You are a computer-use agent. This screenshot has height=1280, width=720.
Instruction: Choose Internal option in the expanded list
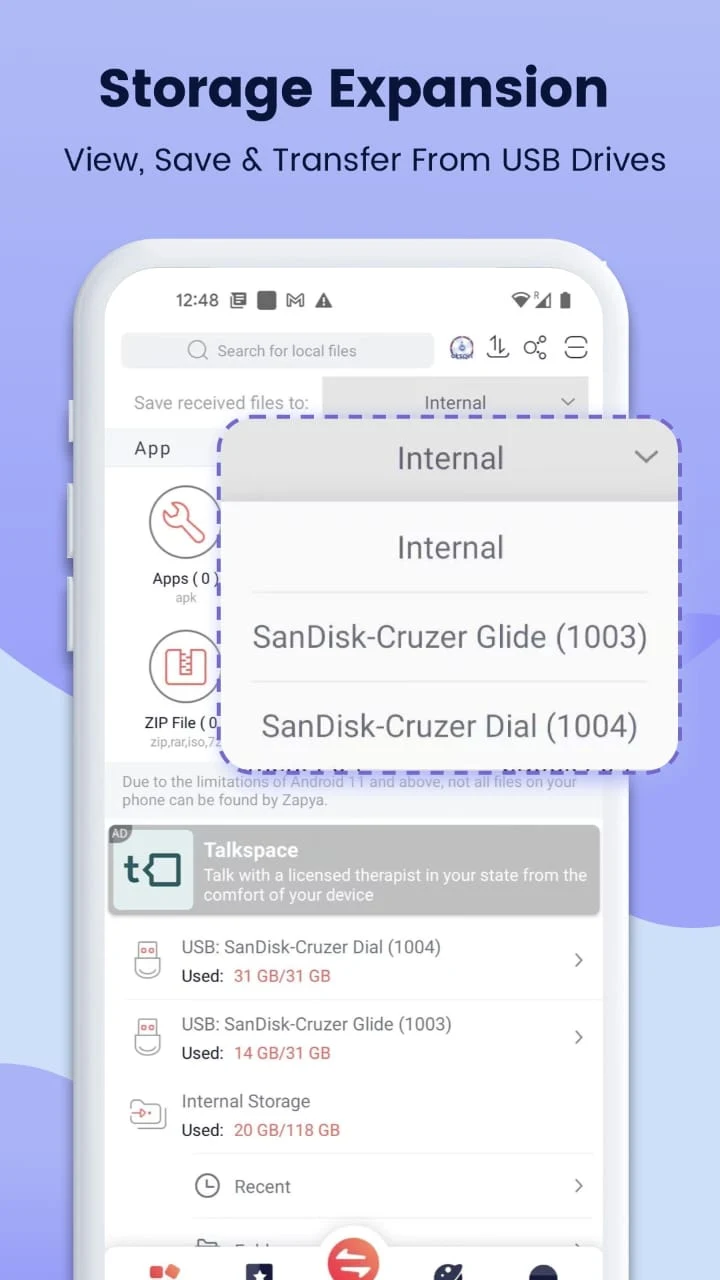pos(450,547)
